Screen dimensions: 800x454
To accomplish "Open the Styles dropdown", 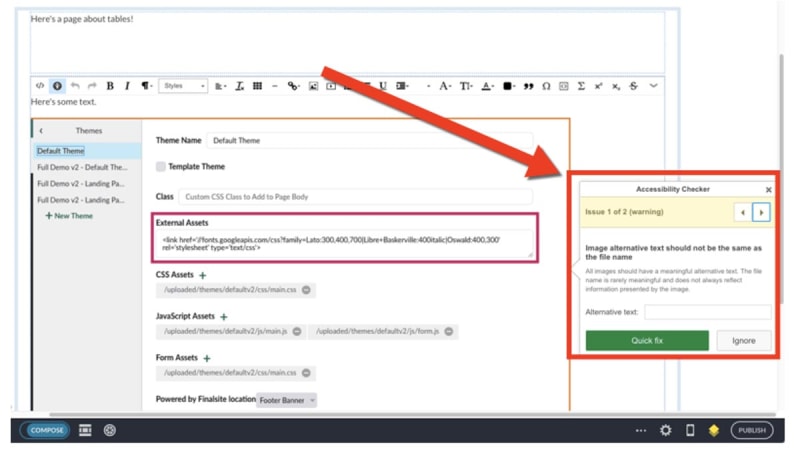I will point(183,86).
